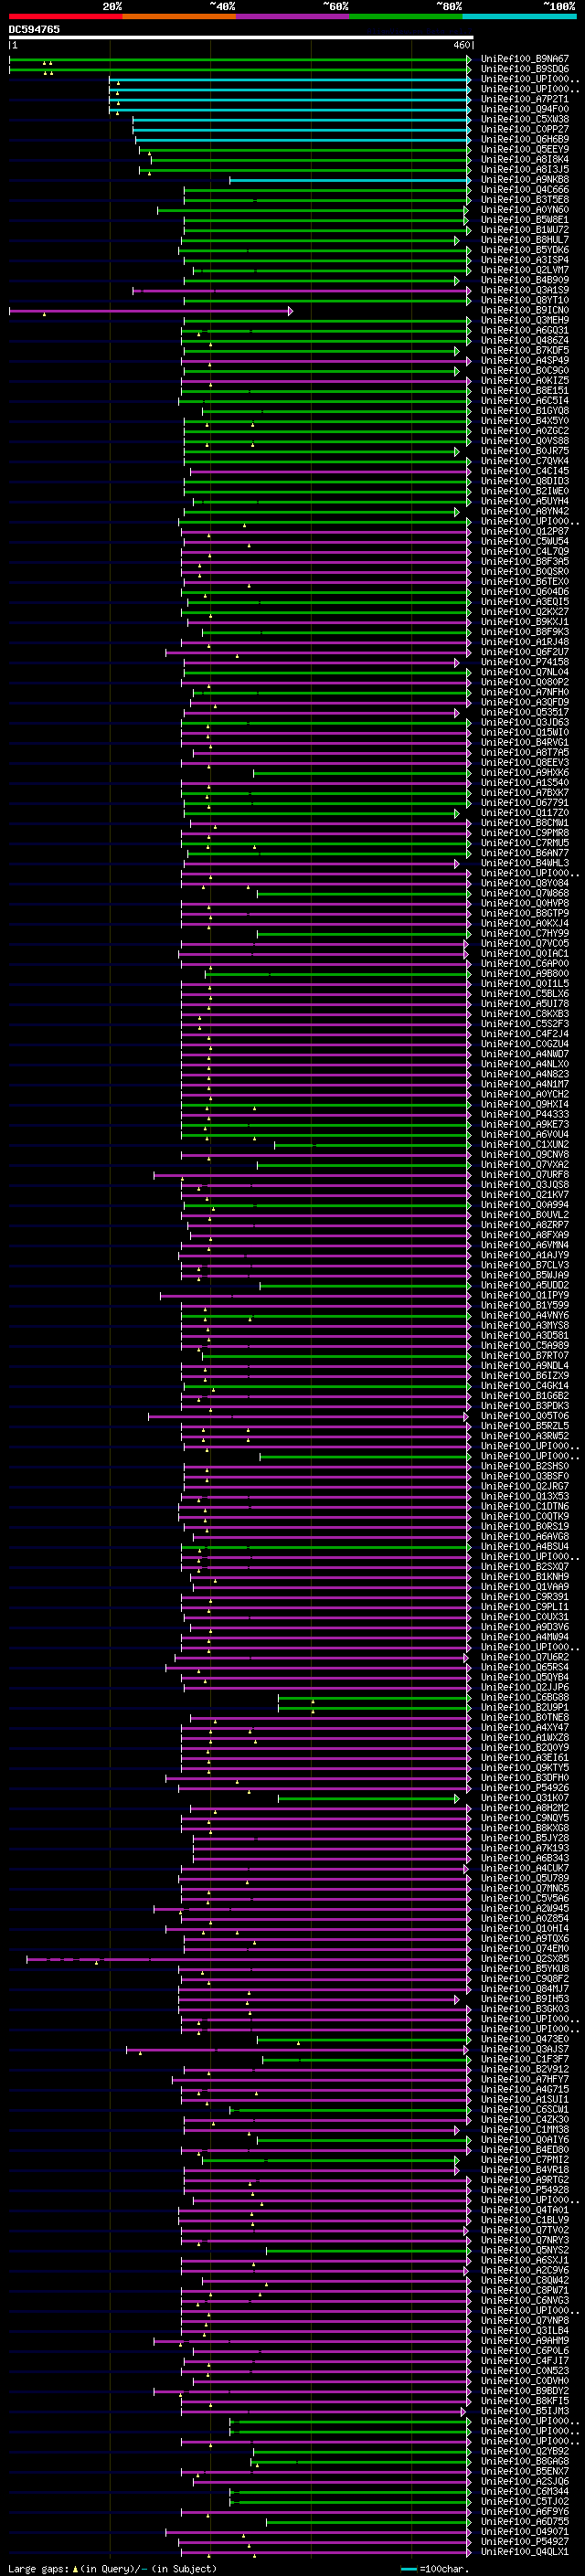Select label UniRef100_B0JR75

524,451
